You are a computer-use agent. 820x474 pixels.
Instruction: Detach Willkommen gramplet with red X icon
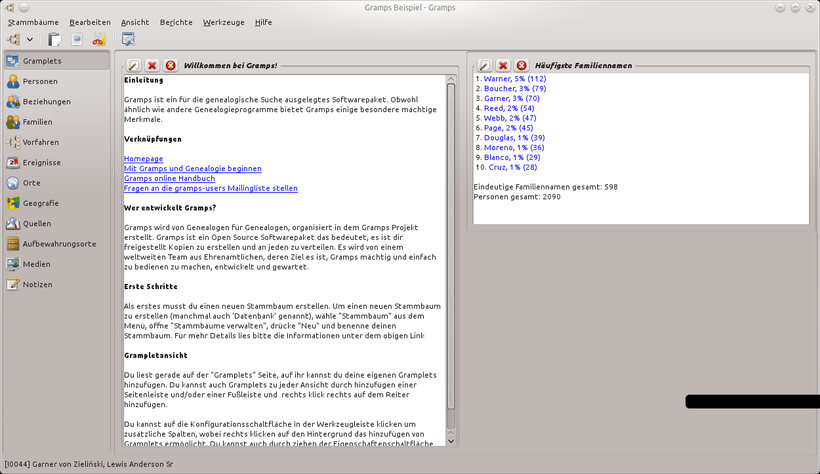[x=152, y=65]
